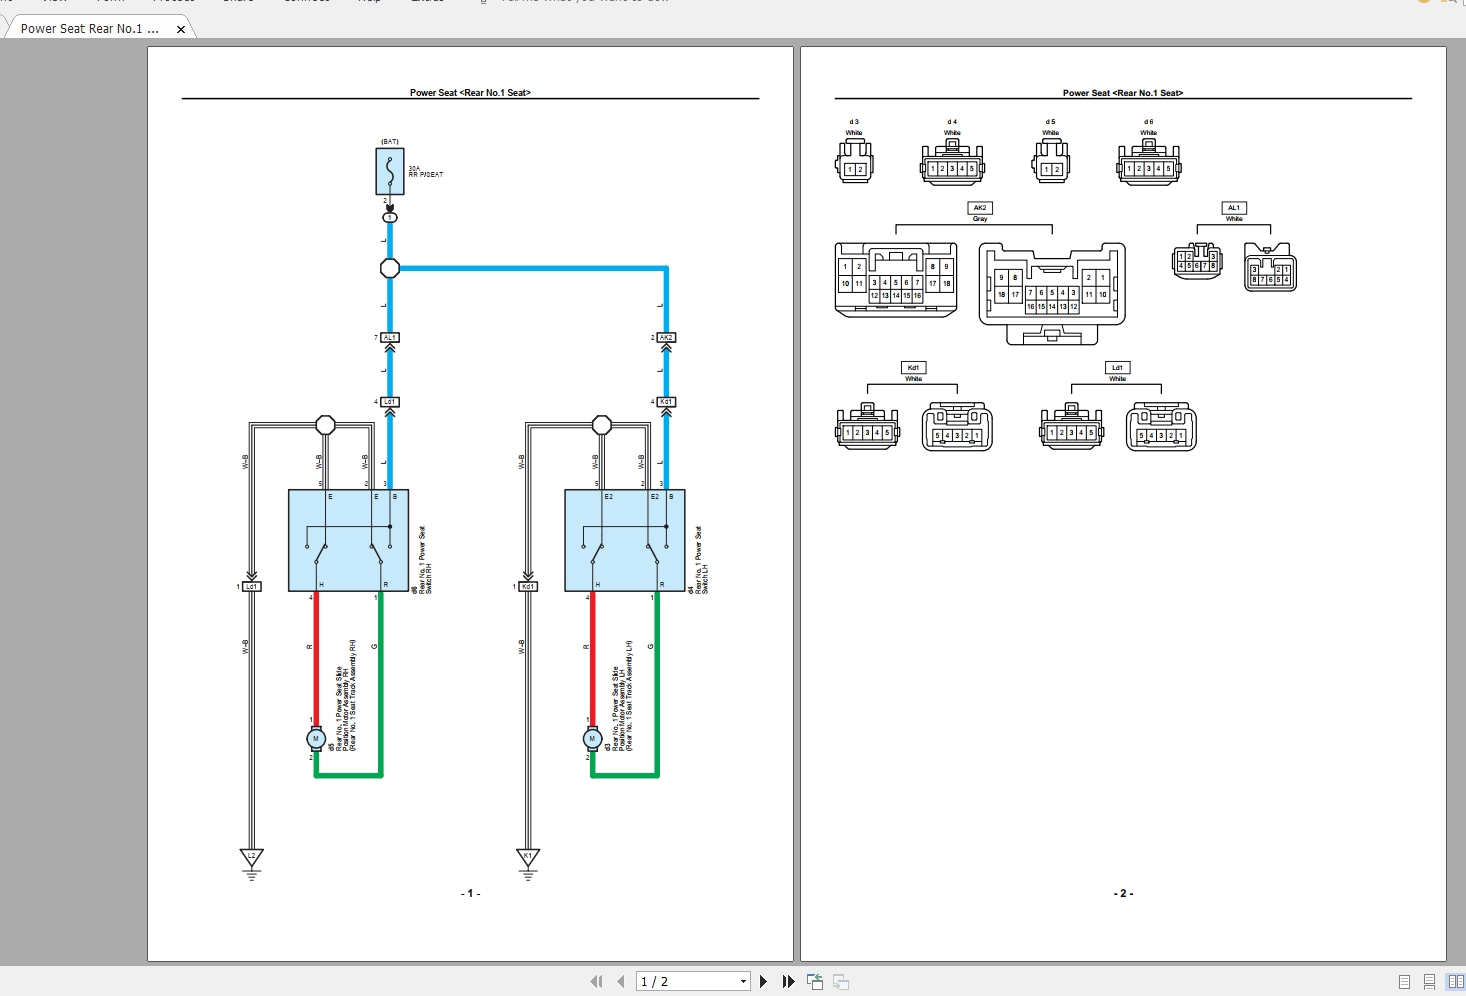This screenshot has height=996, width=1466.
Task: Enable continuous scrolling page layout
Action: coord(1428,982)
